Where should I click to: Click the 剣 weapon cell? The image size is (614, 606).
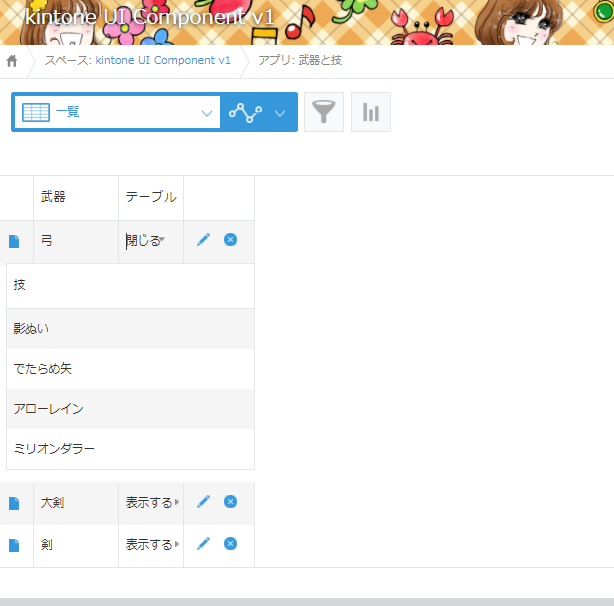pos(76,545)
